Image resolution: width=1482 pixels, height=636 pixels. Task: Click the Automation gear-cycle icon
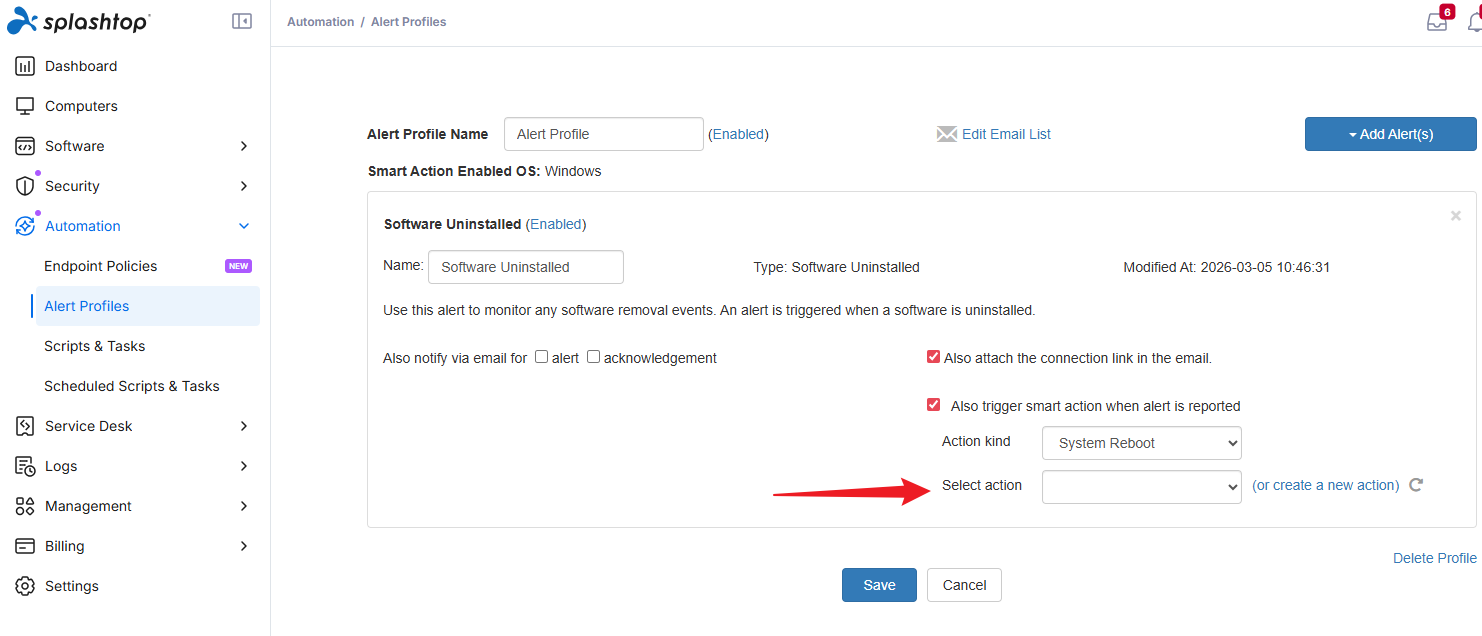(25, 226)
